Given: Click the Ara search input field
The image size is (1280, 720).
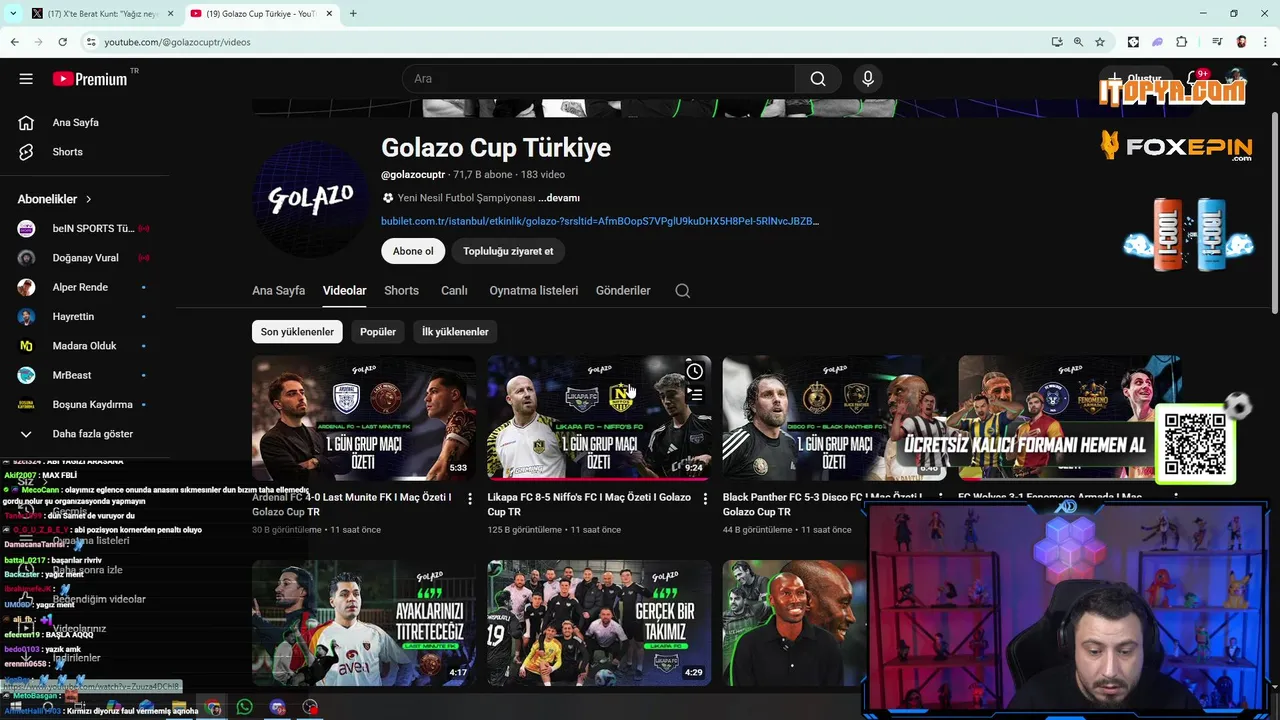Looking at the screenshot, I should pyautogui.click(x=598, y=79).
